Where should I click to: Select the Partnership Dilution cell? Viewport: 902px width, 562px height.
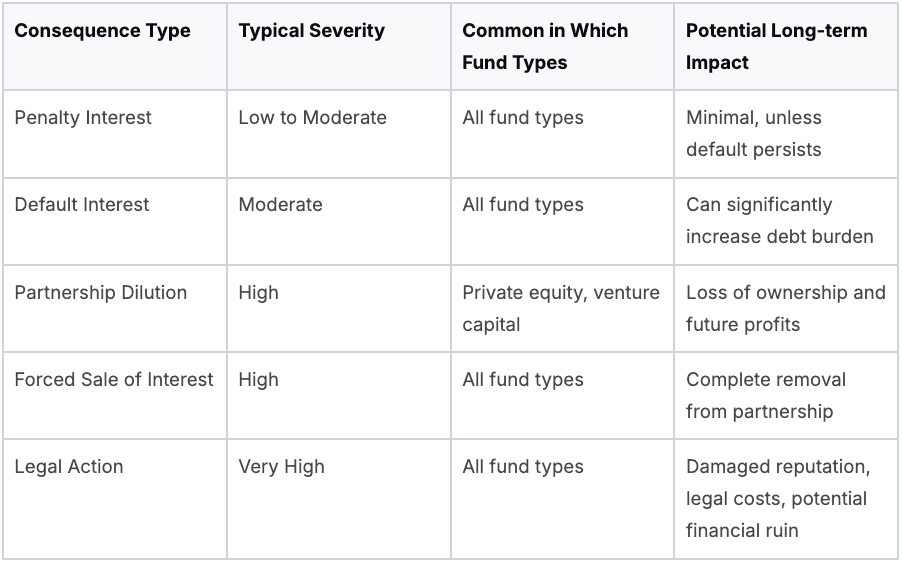point(101,292)
